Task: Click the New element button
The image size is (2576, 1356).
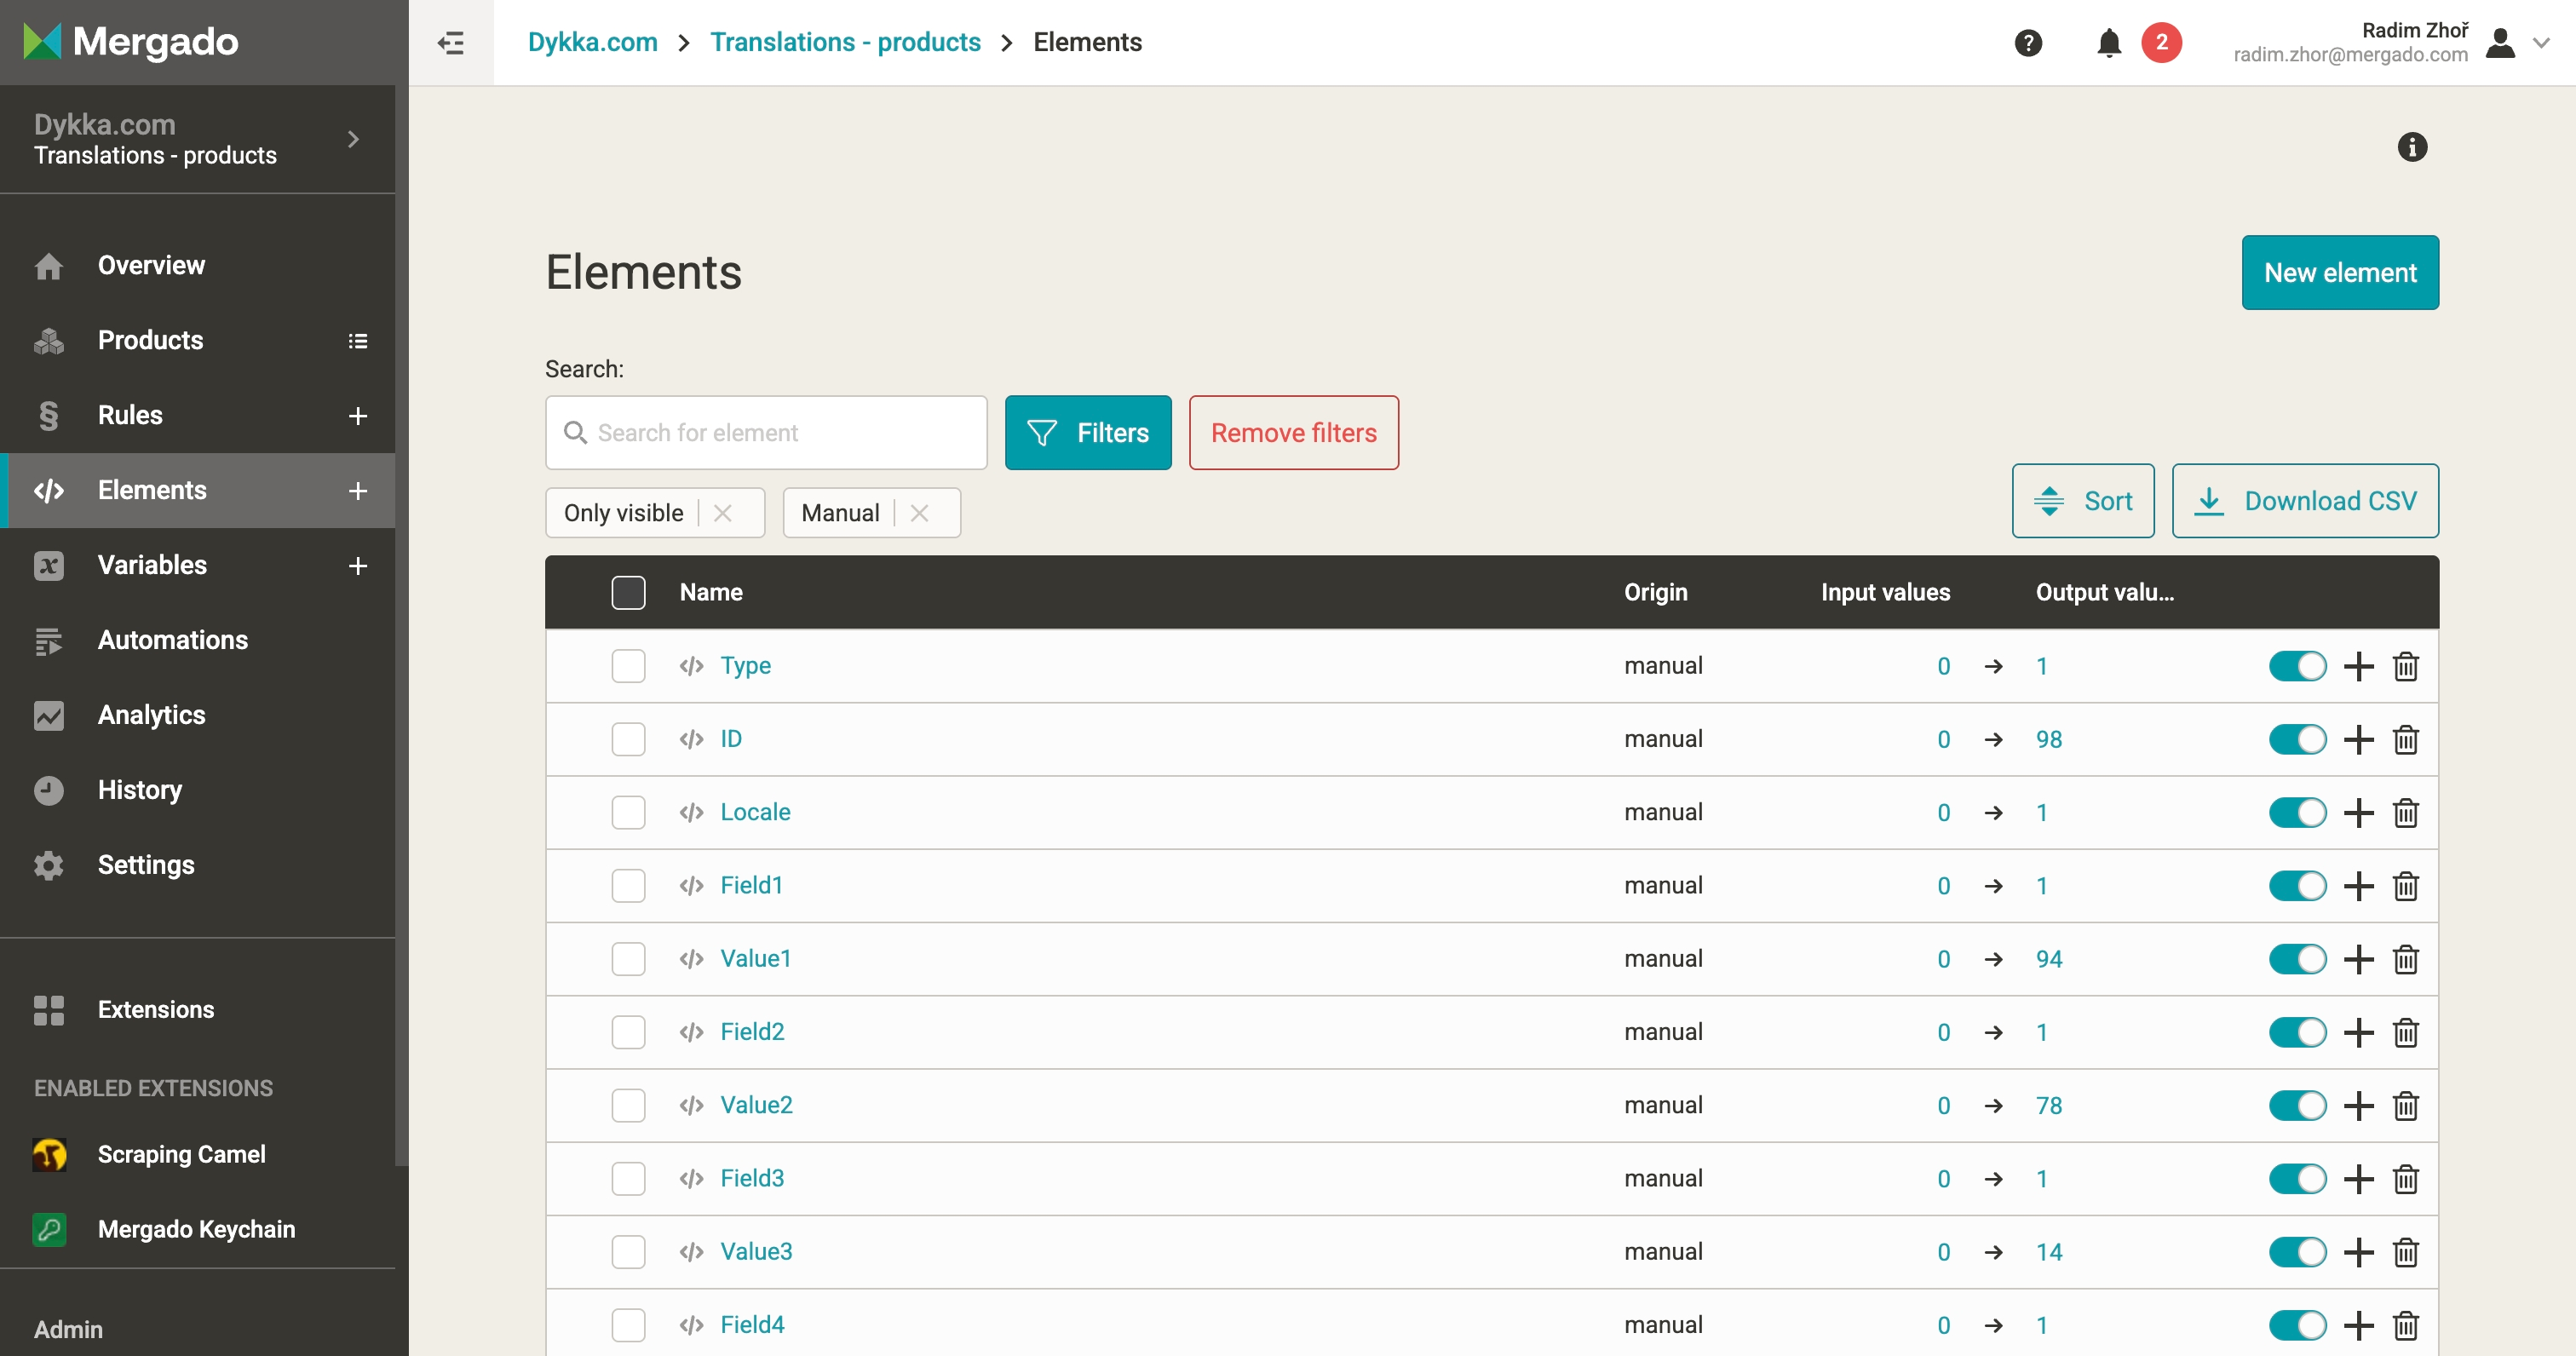Action: coord(2339,273)
